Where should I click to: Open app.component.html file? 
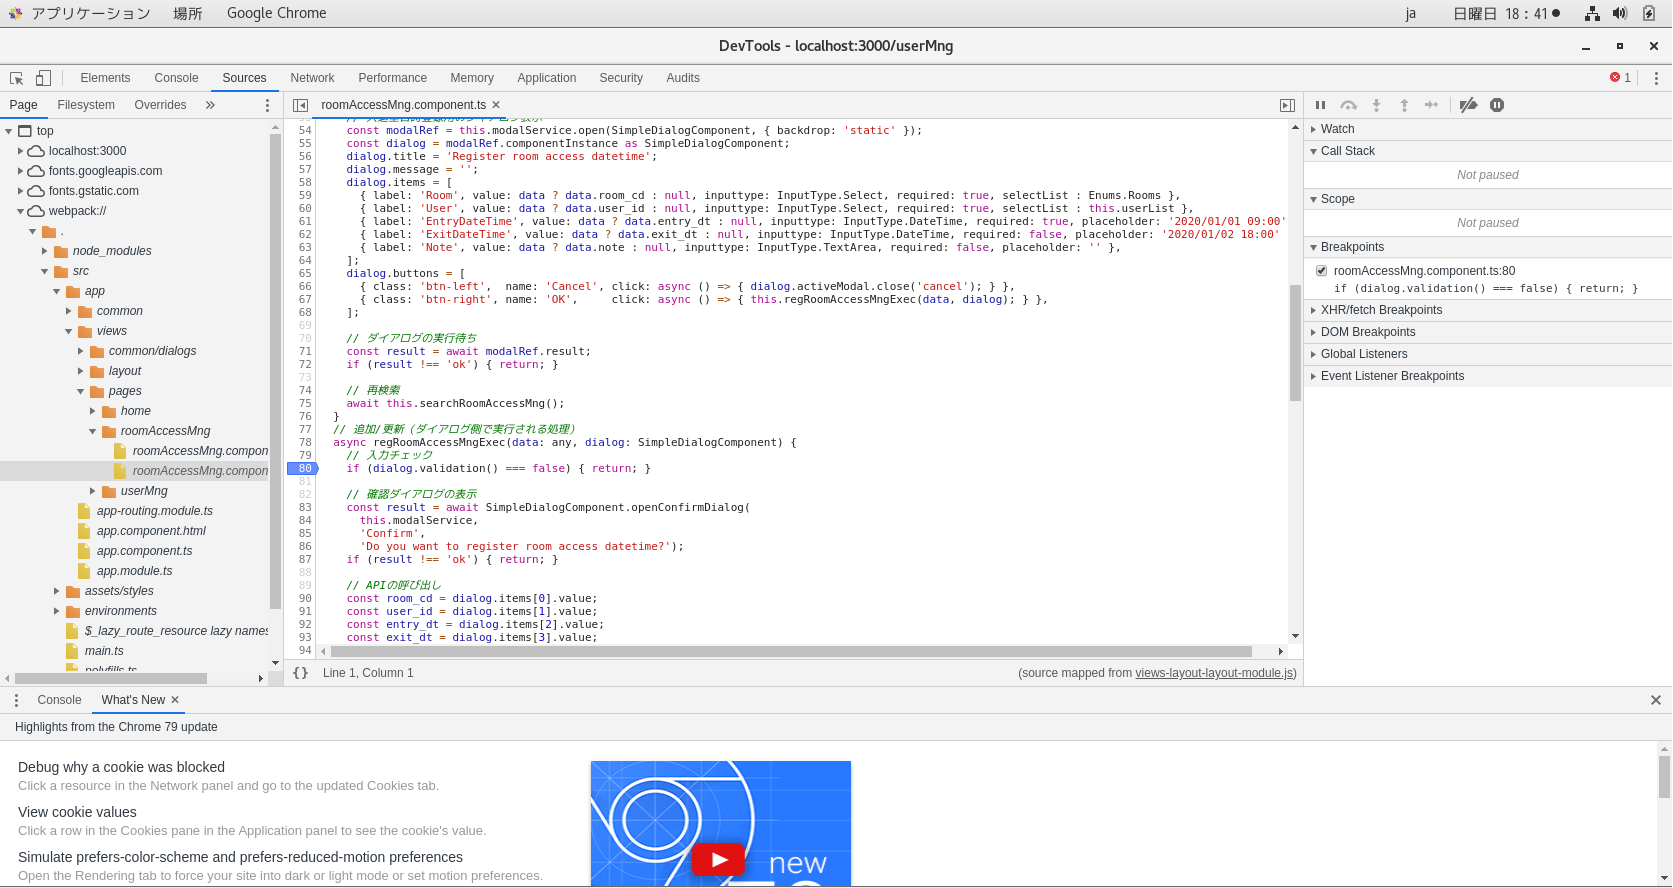click(151, 531)
